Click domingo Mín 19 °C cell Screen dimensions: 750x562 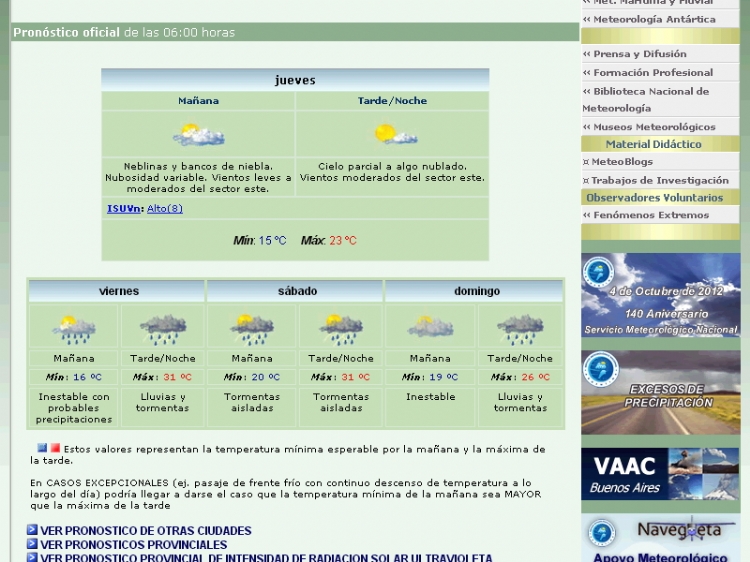coord(430,377)
